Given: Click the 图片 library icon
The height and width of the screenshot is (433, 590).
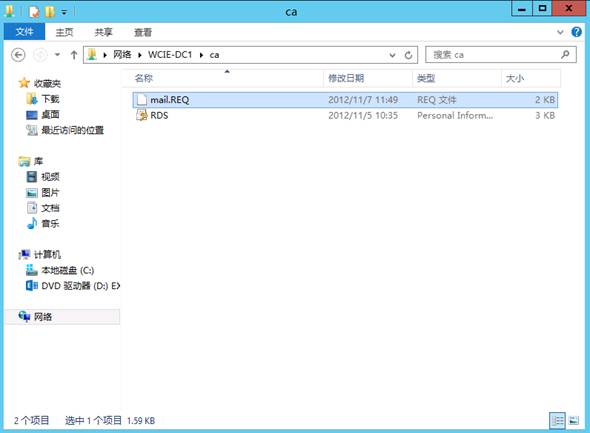Looking at the screenshot, I should (32, 193).
